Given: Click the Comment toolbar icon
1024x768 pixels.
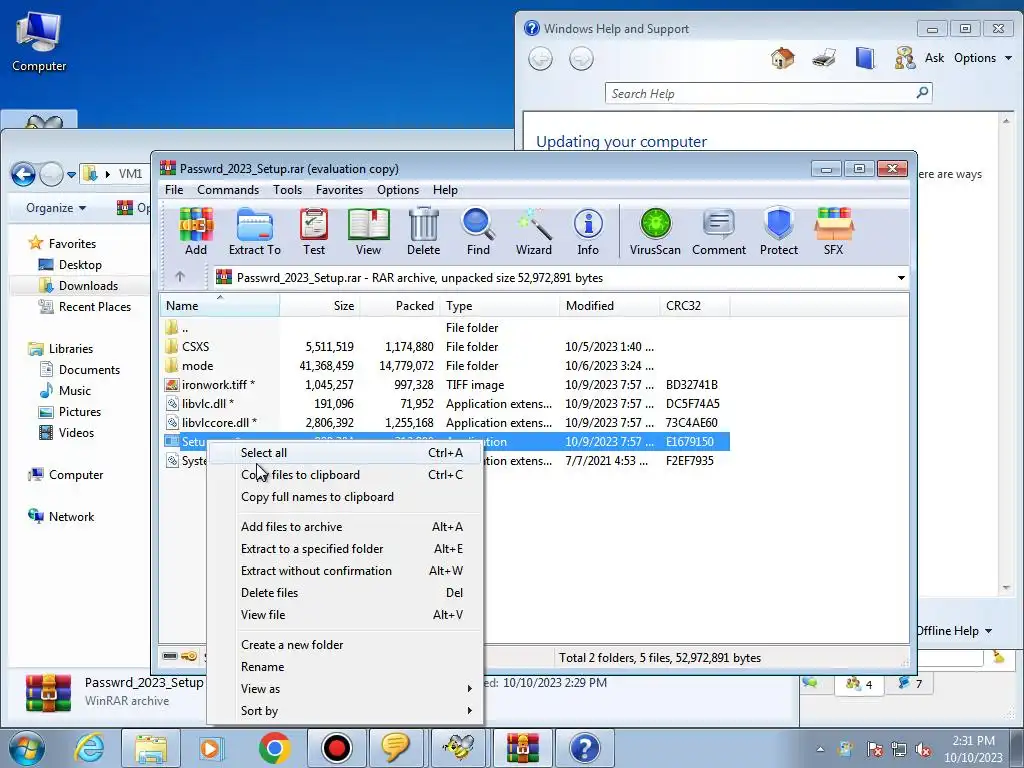Looking at the screenshot, I should (719, 231).
